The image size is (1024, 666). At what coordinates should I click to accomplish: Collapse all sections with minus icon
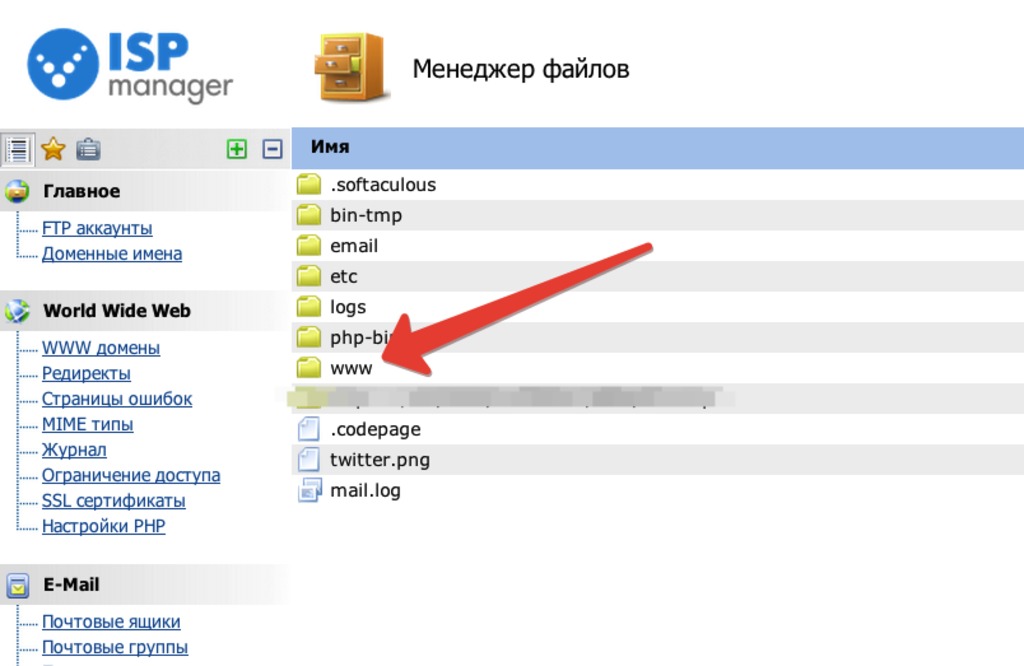click(272, 149)
